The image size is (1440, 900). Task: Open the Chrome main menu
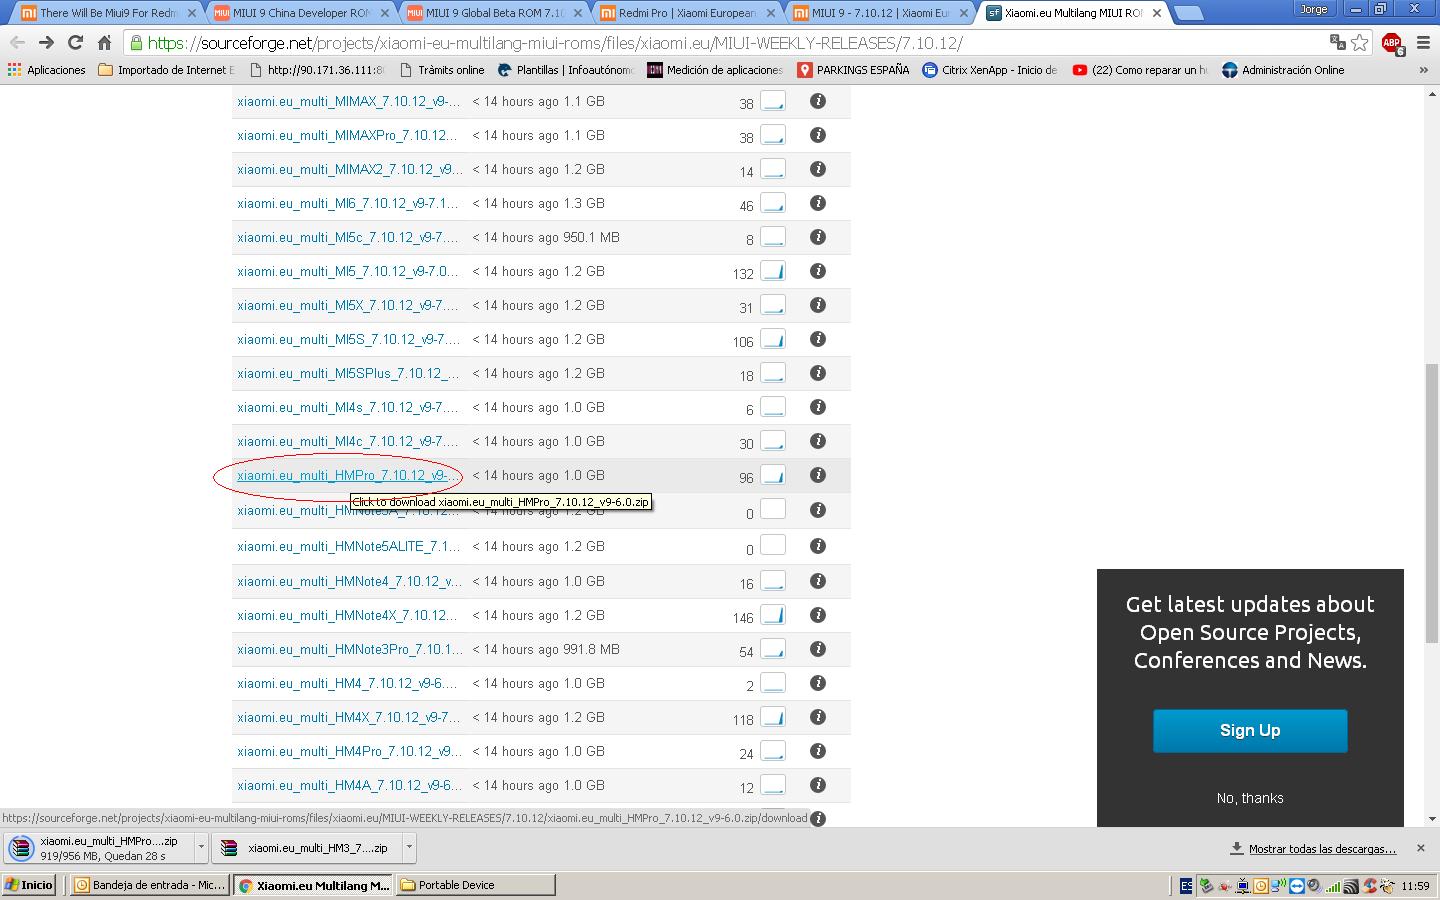coord(1423,43)
